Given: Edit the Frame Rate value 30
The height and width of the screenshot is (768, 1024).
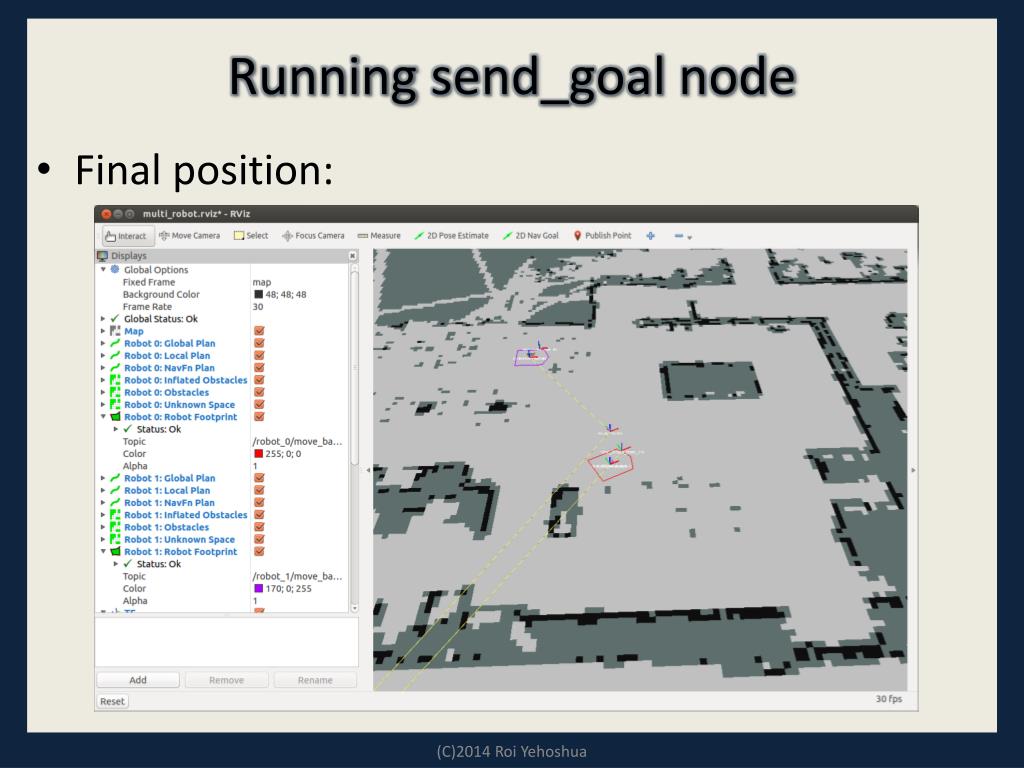Looking at the screenshot, I should point(258,307).
